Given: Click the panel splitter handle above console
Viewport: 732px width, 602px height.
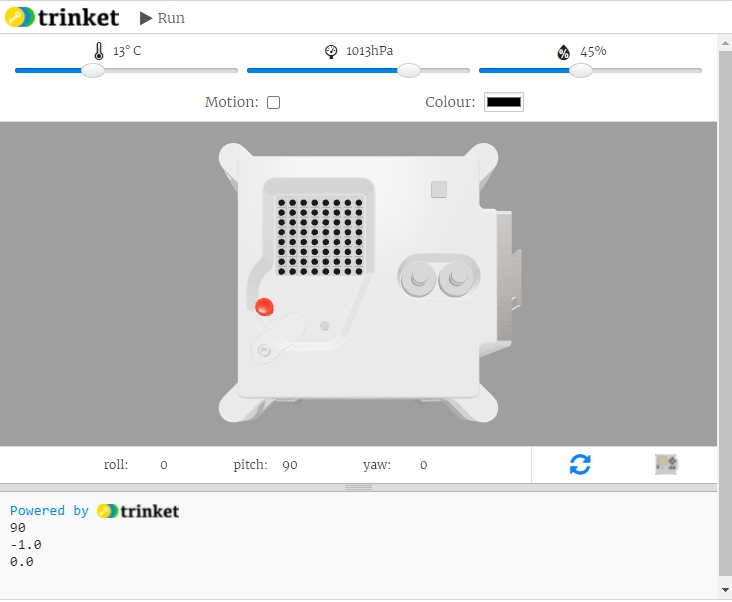Looking at the screenshot, I should pyautogui.click(x=359, y=487).
